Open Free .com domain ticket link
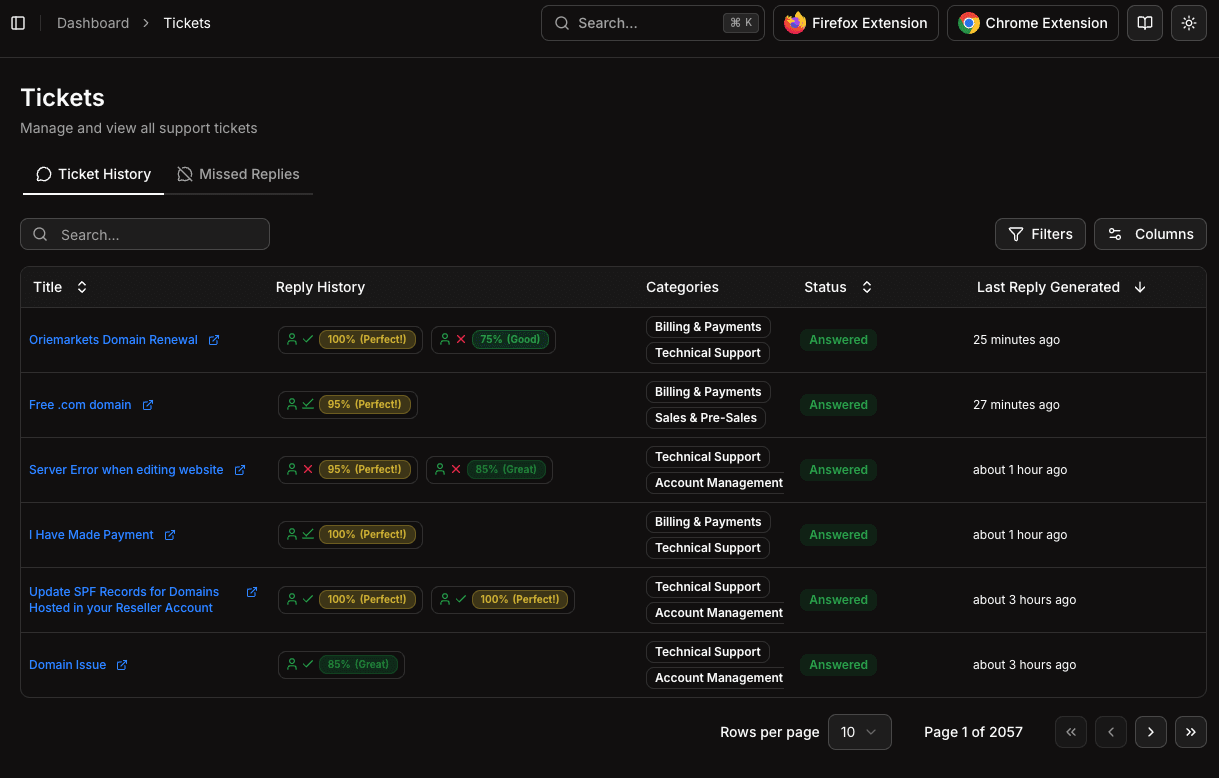Image resolution: width=1219 pixels, height=778 pixels. pyautogui.click(x=80, y=405)
